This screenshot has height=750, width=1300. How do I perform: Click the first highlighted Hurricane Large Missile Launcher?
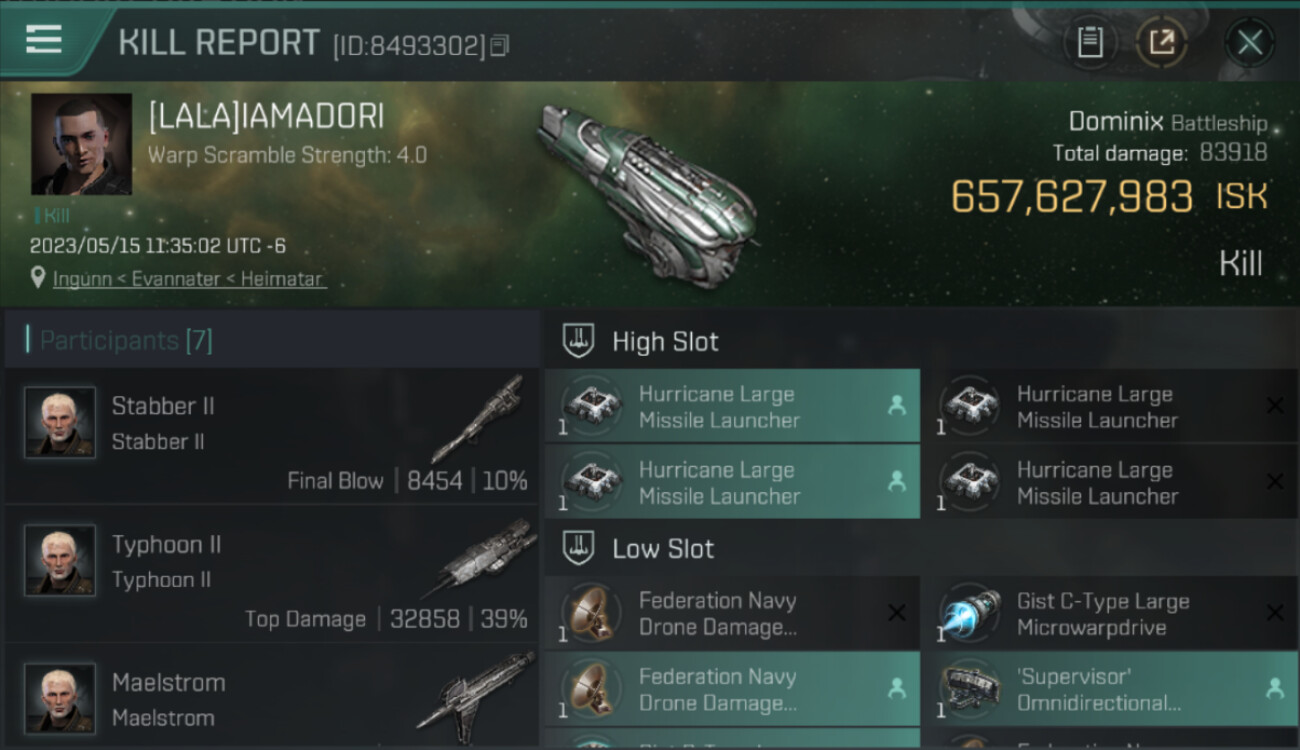(x=732, y=406)
